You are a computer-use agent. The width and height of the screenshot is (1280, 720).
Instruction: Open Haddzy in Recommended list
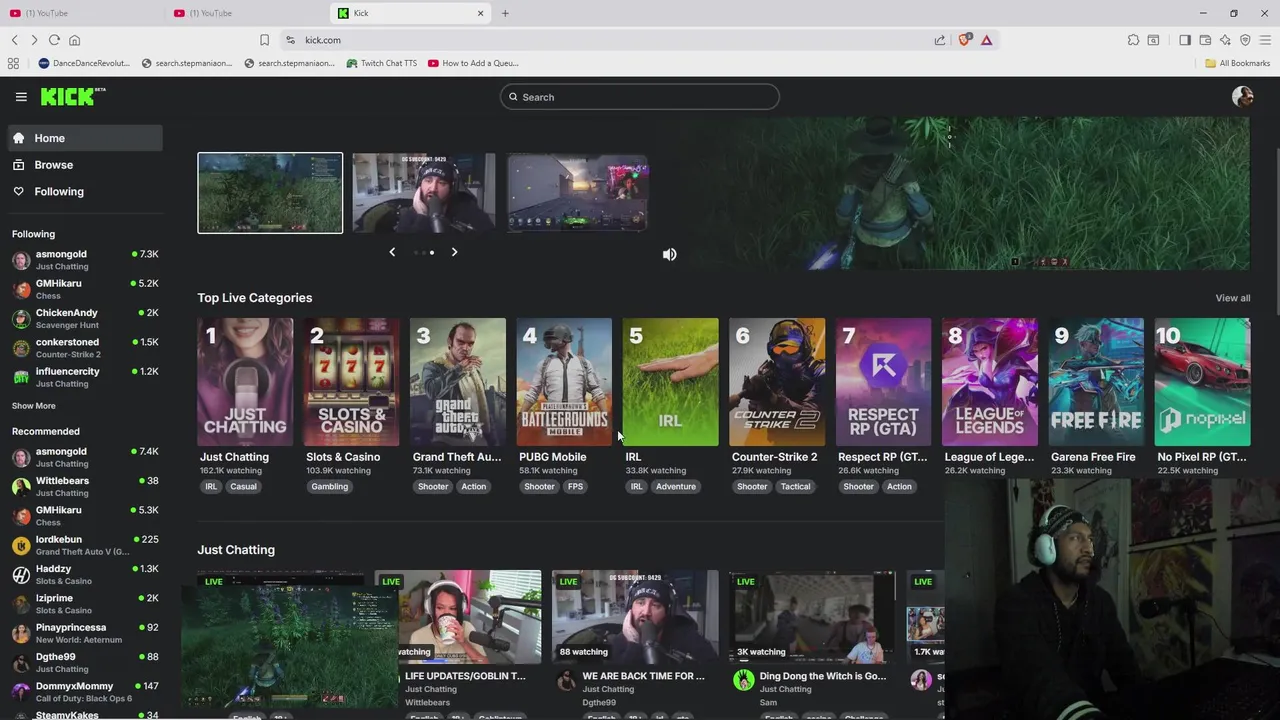click(x=85, y=574)
